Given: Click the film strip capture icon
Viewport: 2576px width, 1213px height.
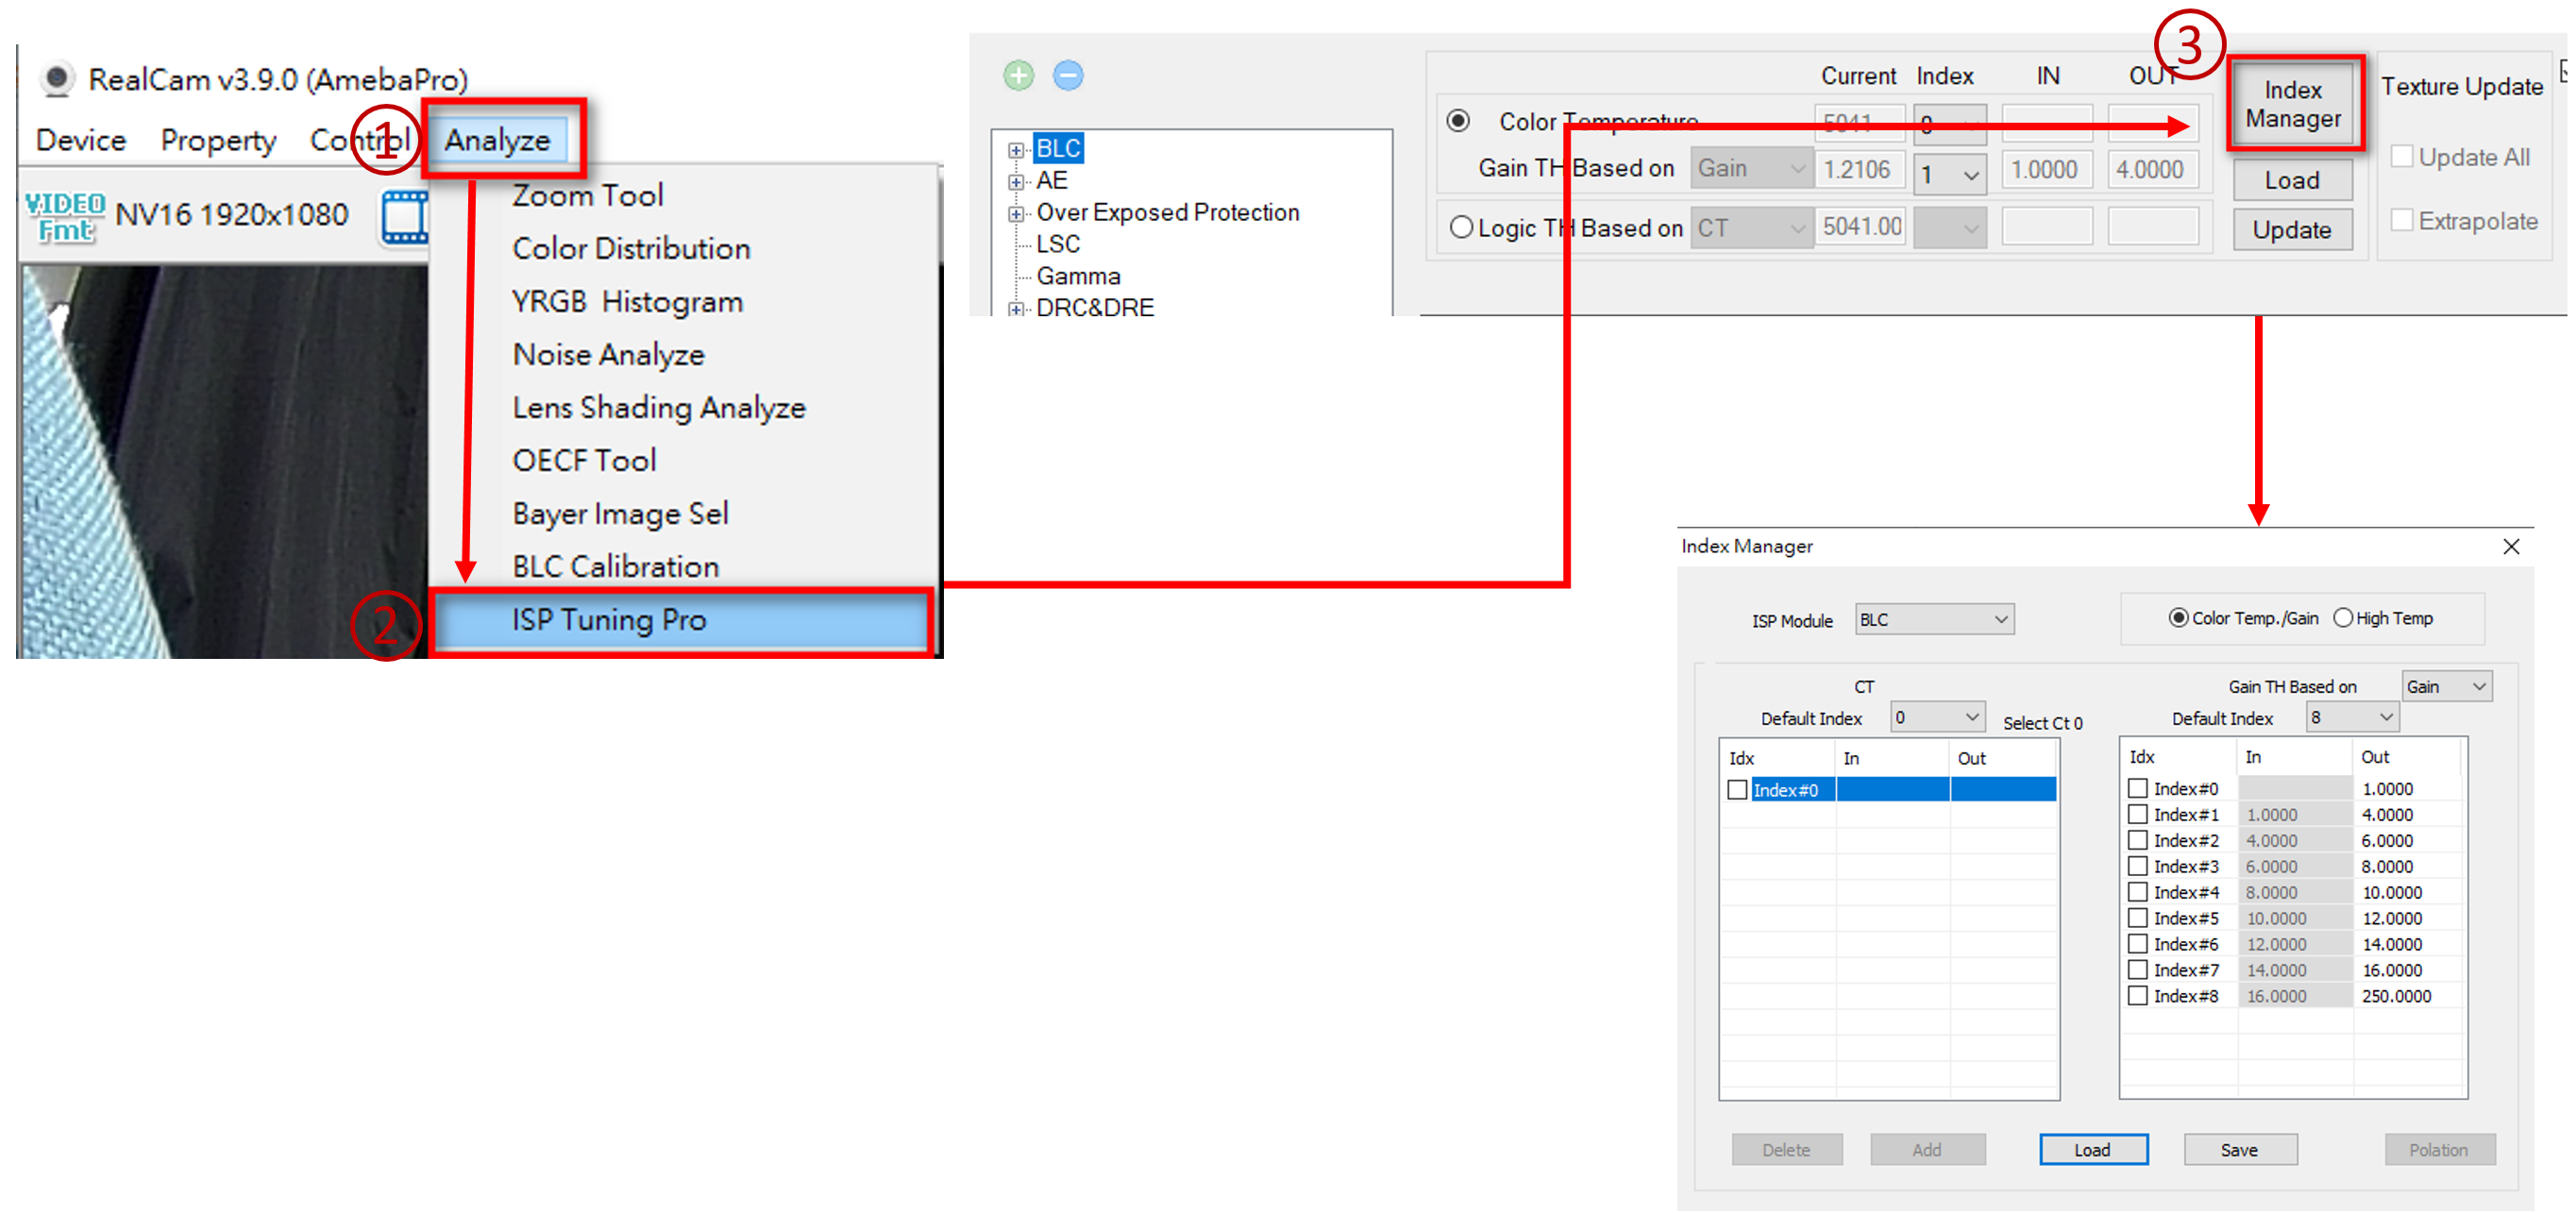Looking at the screenshot, I should coord(405,217).
